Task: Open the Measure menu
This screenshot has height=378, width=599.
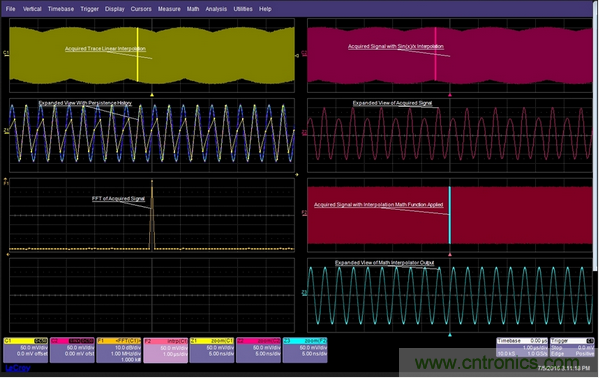Action: (x=169, y=9)
